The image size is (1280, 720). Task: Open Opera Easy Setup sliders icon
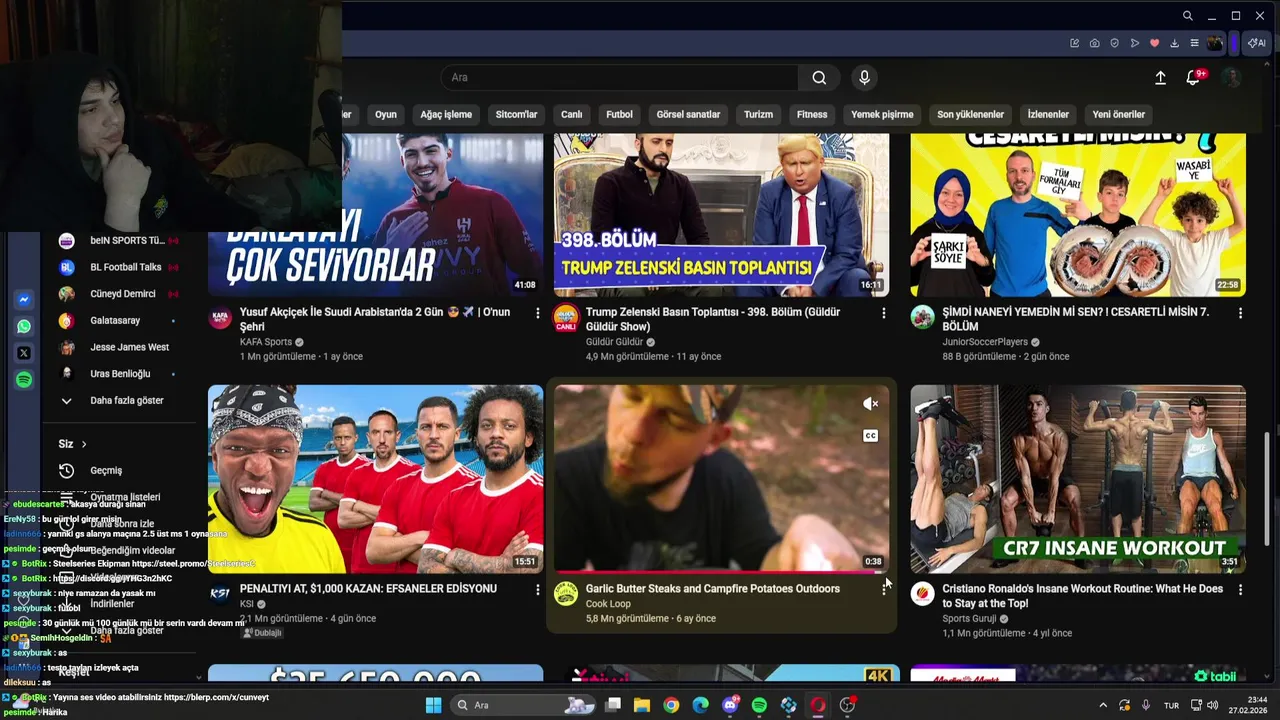[x=1194, y=43]
